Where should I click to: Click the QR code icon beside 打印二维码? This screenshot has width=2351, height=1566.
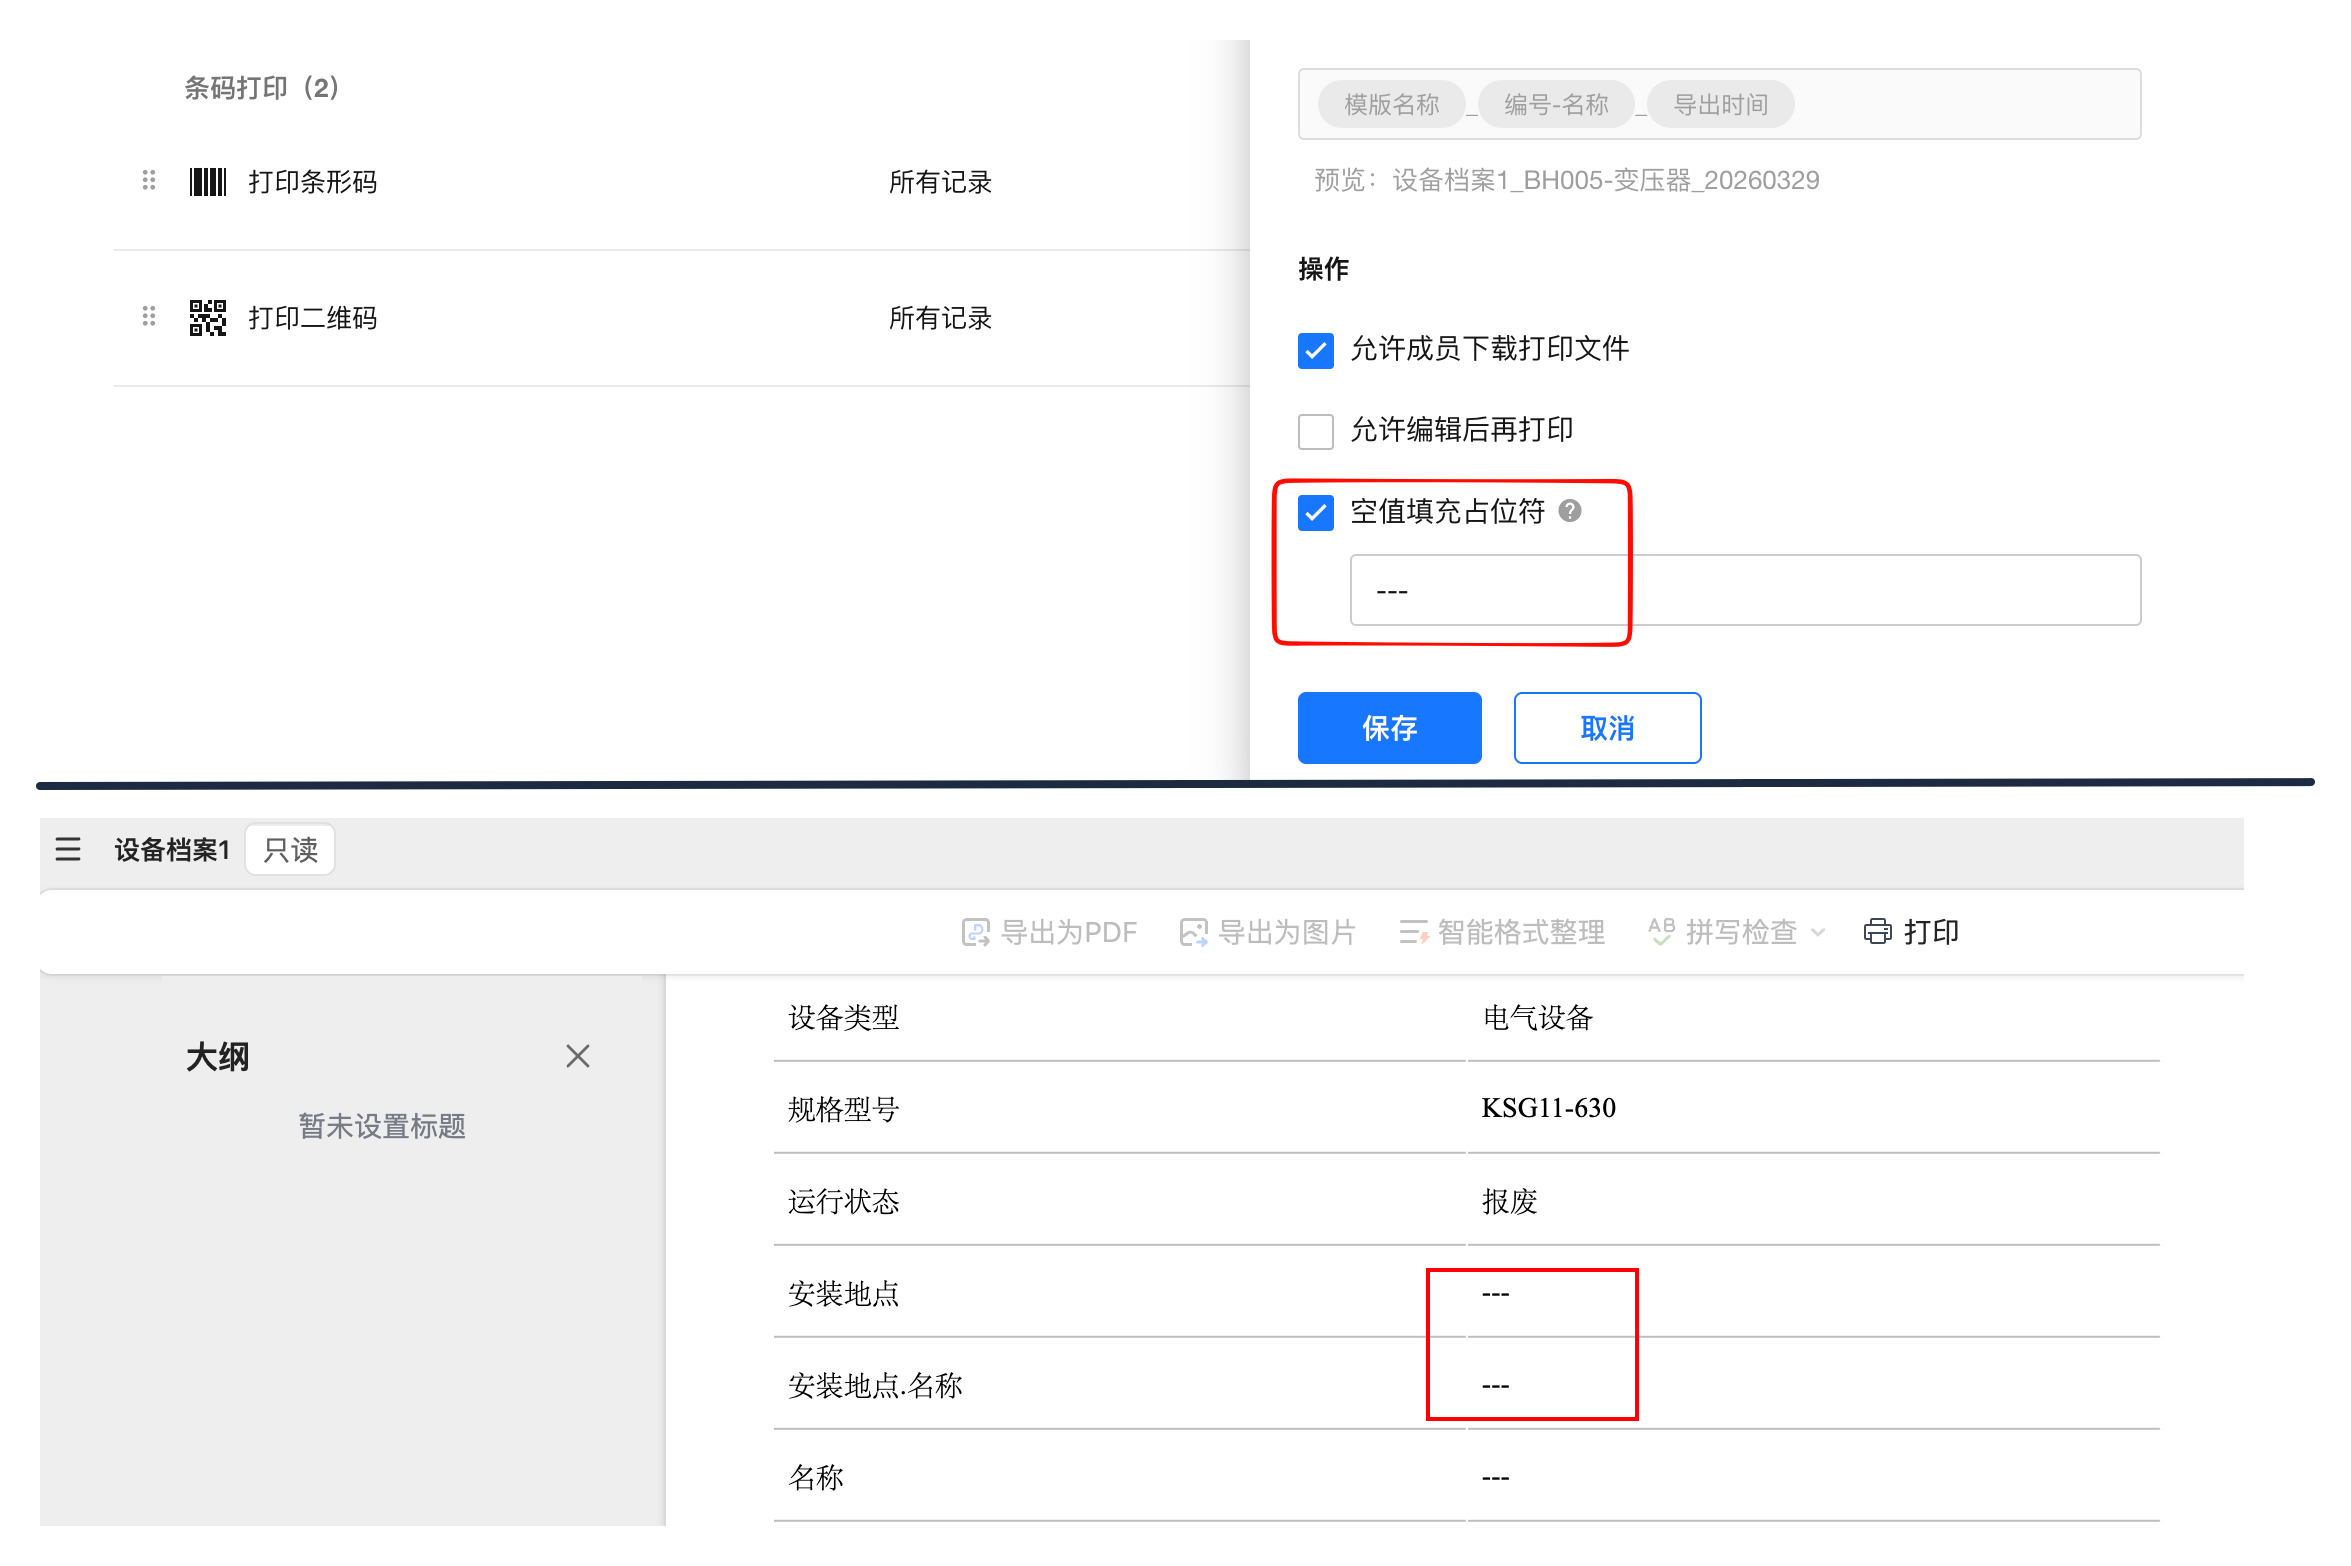click(208, 318)
